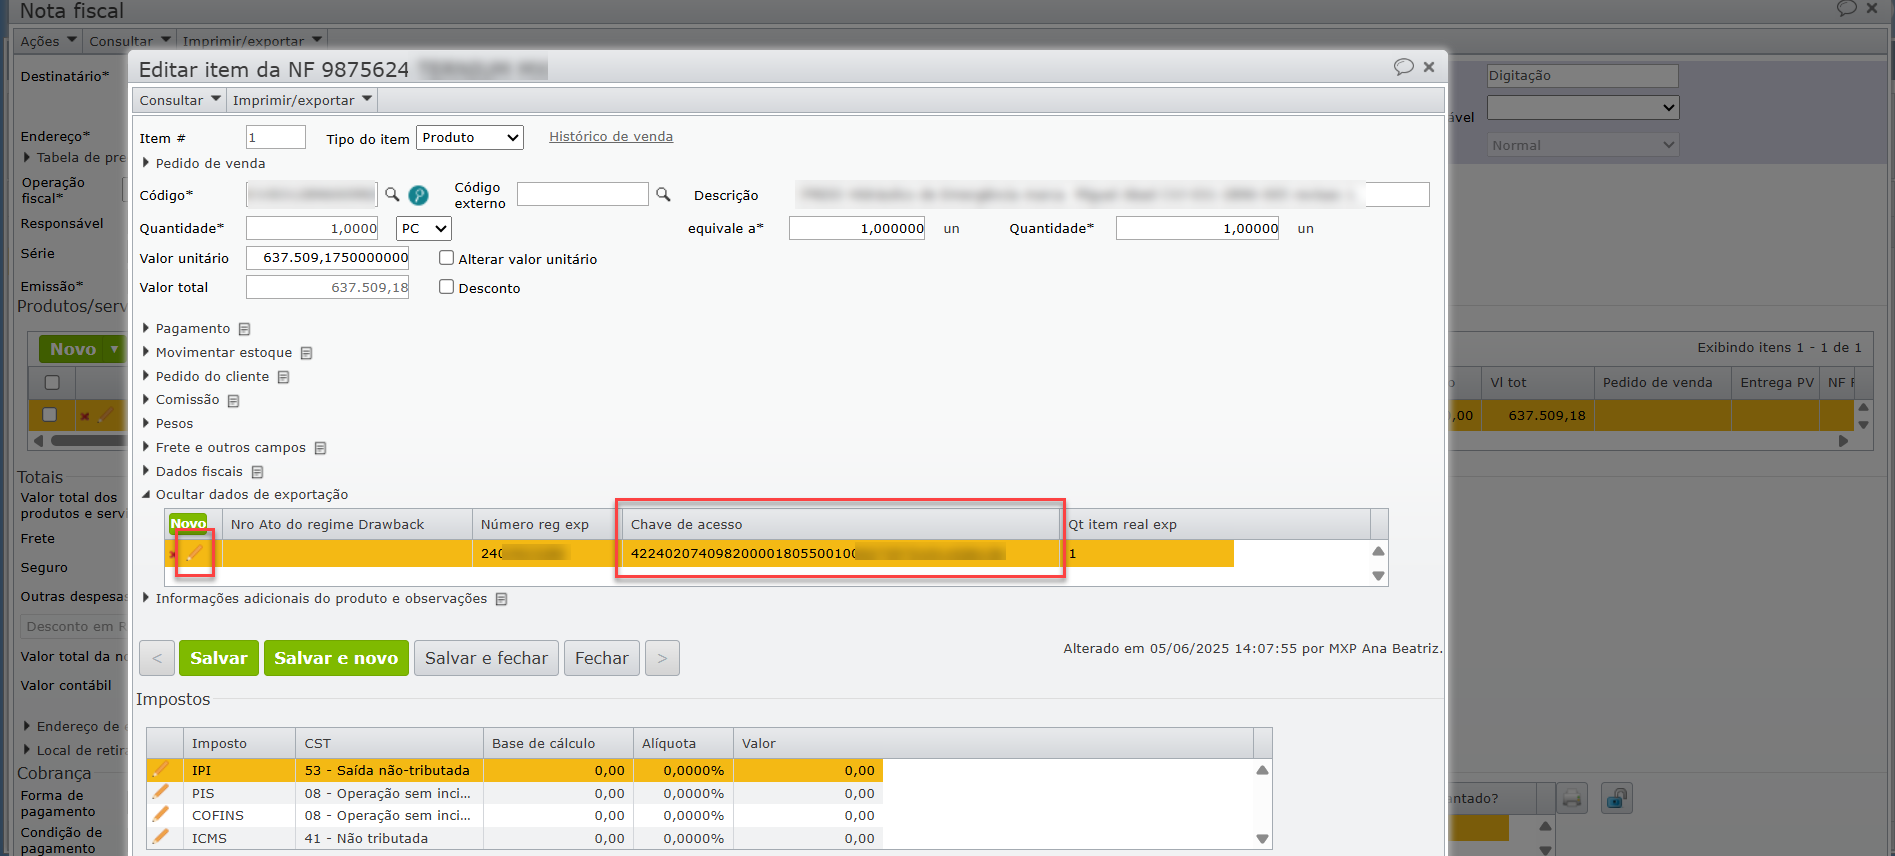
Task: Click Salvar e novo button
Action: tap(336, 658)
